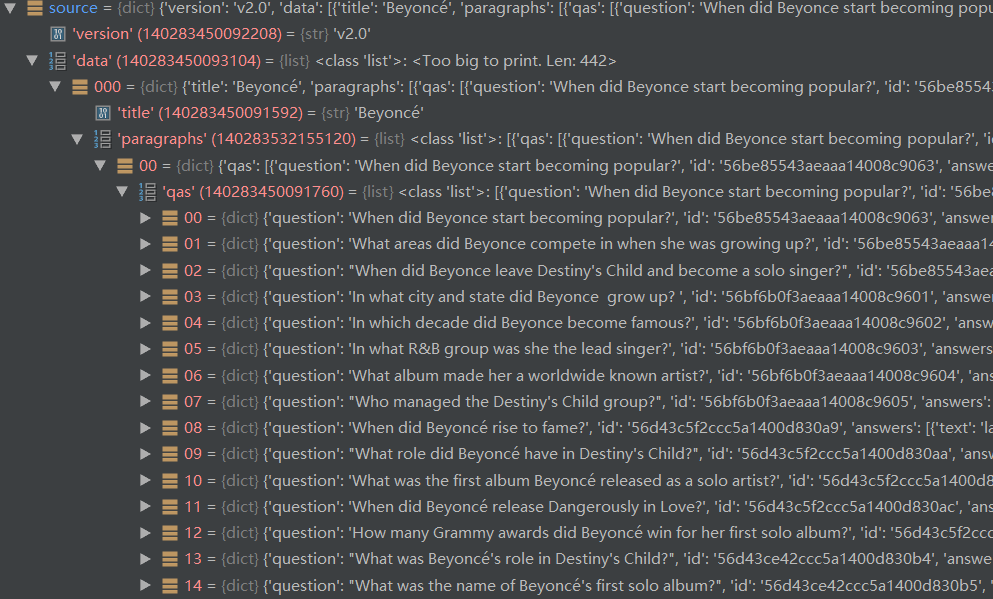Expand qas item 12 arrow
This screenshot has width=993, height=599.
point(145,533)
